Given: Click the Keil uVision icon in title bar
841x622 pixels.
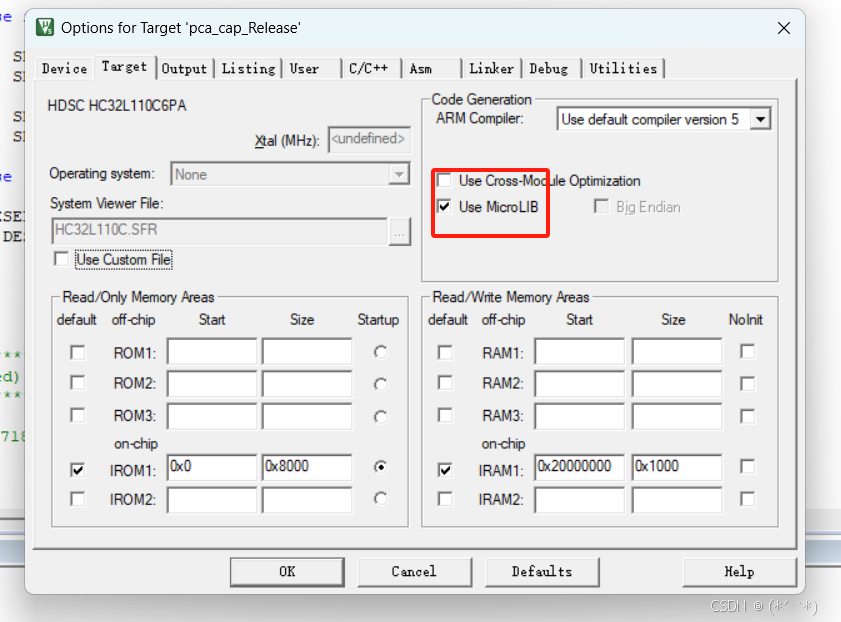Looking at the screenshot, I should point(45,27).
